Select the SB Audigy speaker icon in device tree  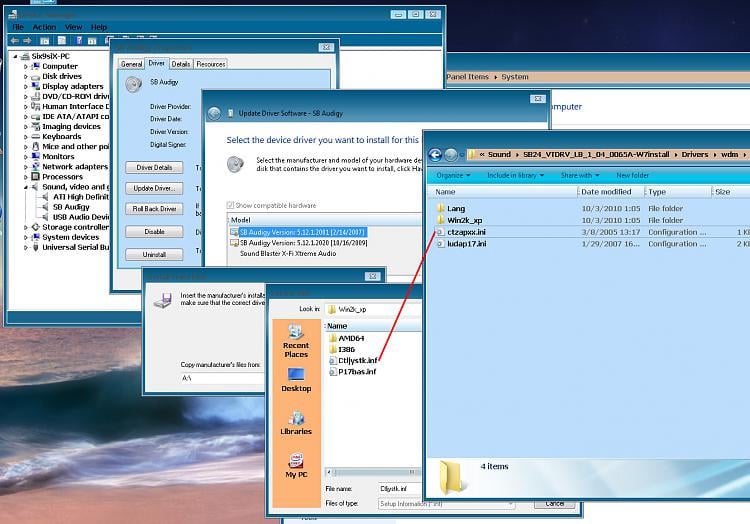tap(45, 207)
